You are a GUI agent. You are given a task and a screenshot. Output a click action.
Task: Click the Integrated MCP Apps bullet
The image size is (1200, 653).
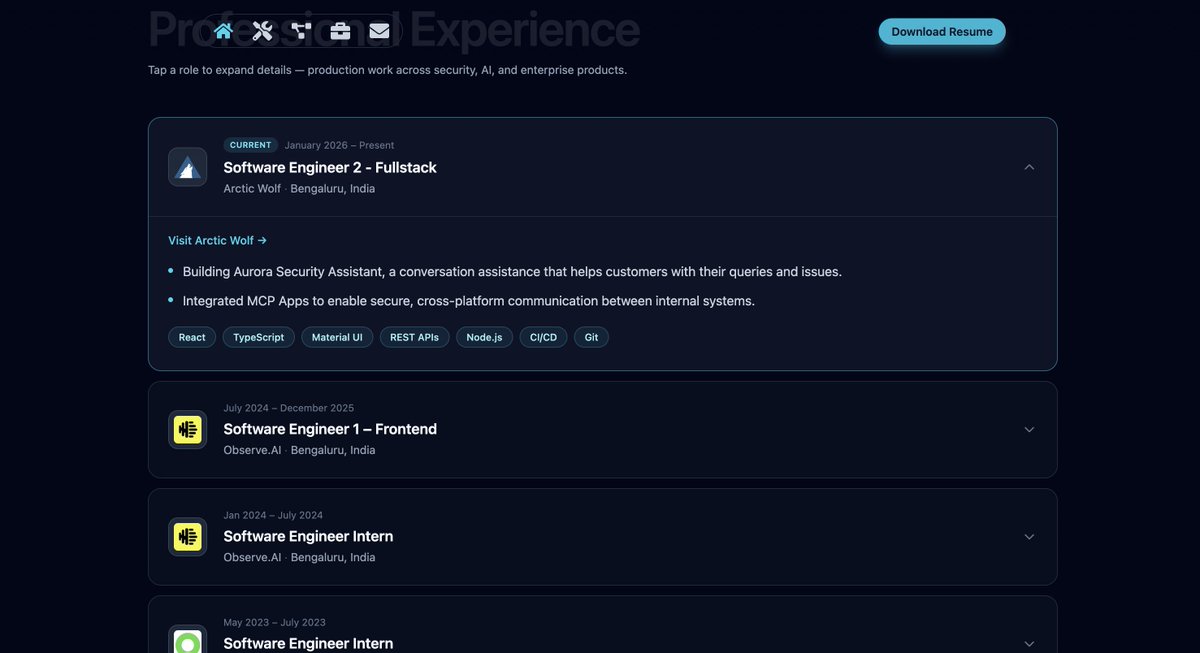469,300
